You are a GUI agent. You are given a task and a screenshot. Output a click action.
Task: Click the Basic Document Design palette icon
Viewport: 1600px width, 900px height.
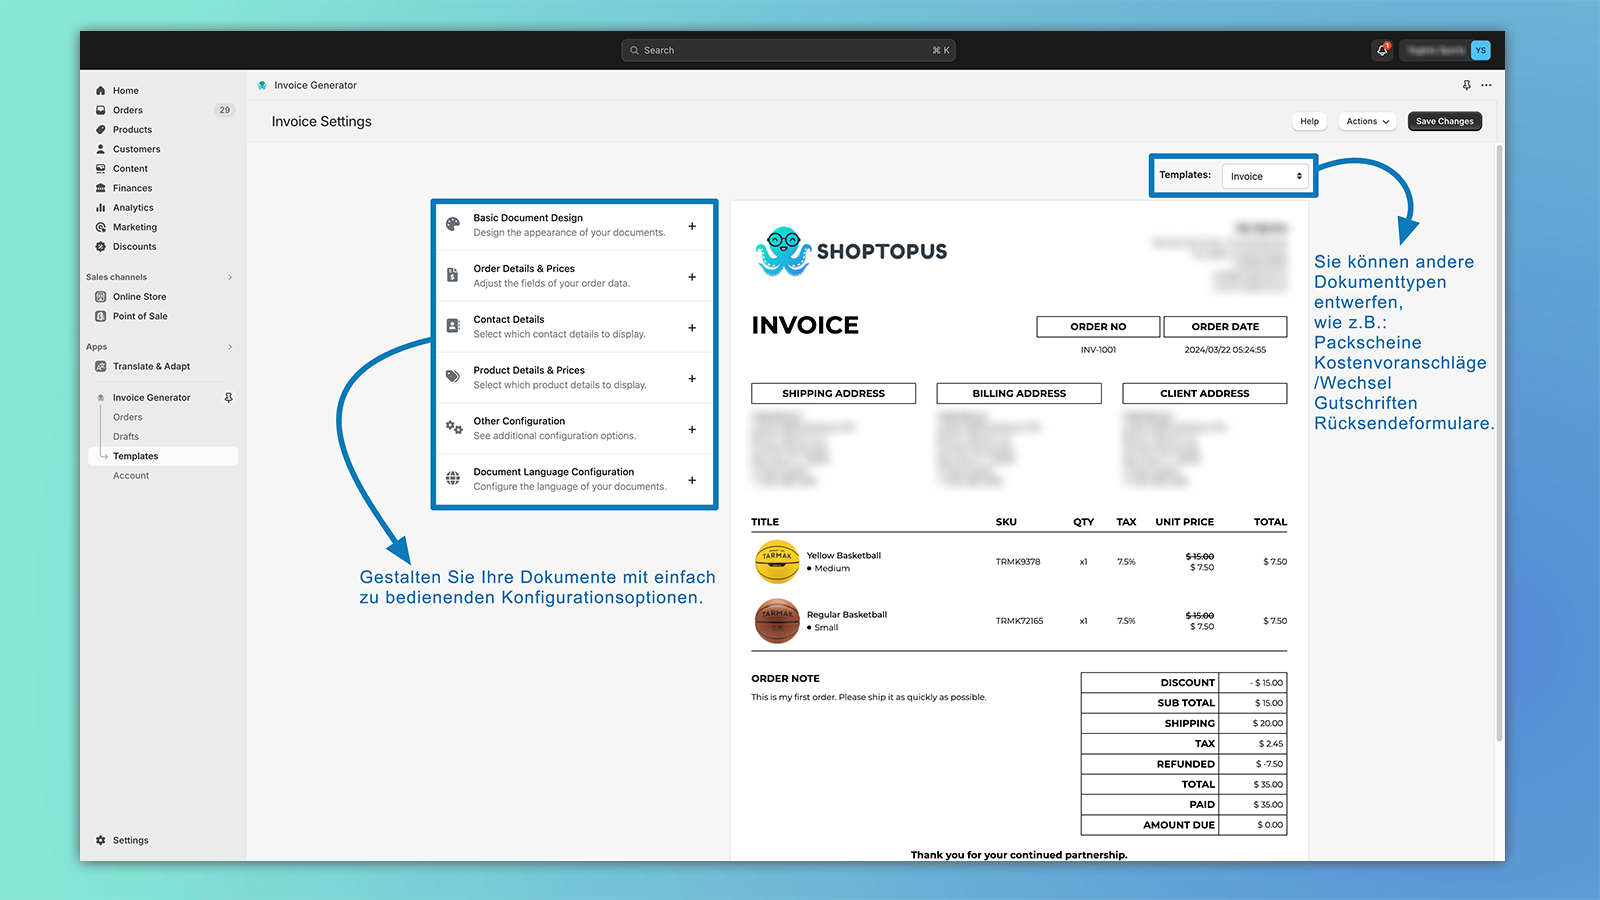tap(453, 225)
